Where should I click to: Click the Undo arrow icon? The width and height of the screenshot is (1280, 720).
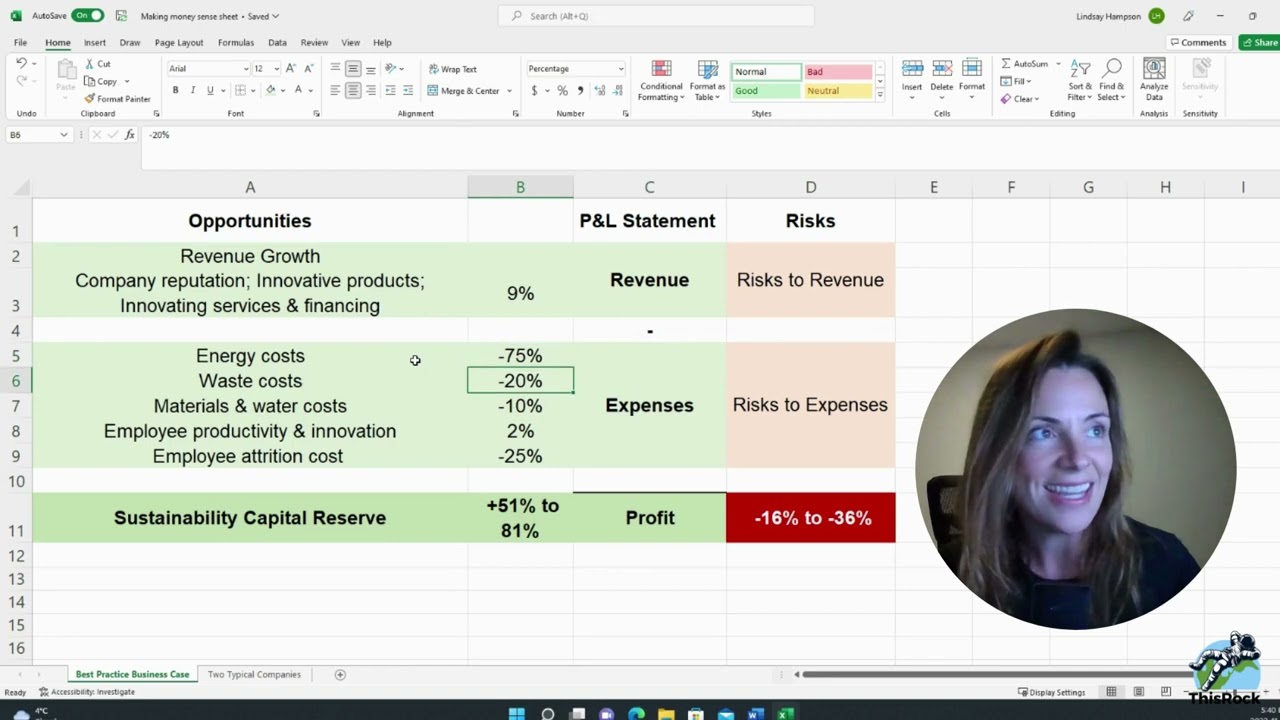click(x=21, y=63)
